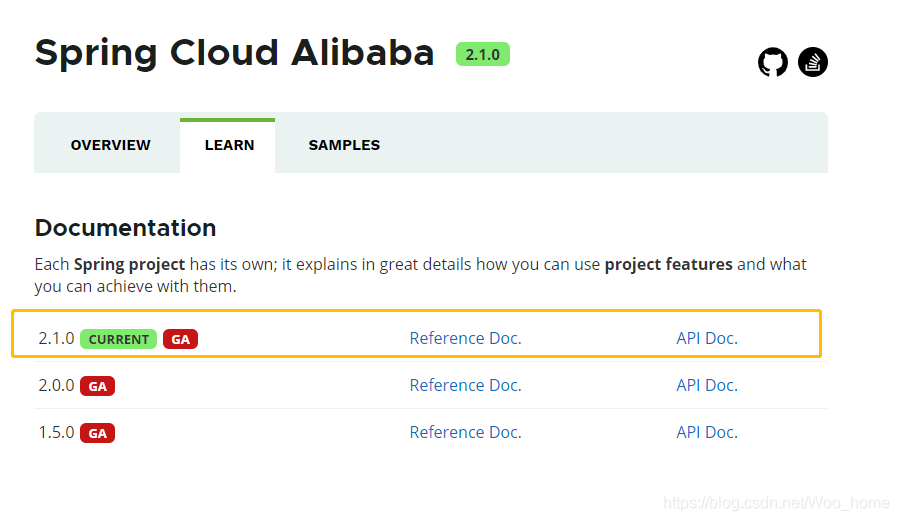Click the GA badge next to 2.0.0
The width and height of the screenshot is (899, 521).
pyautogui.click(x=97, y=386)
